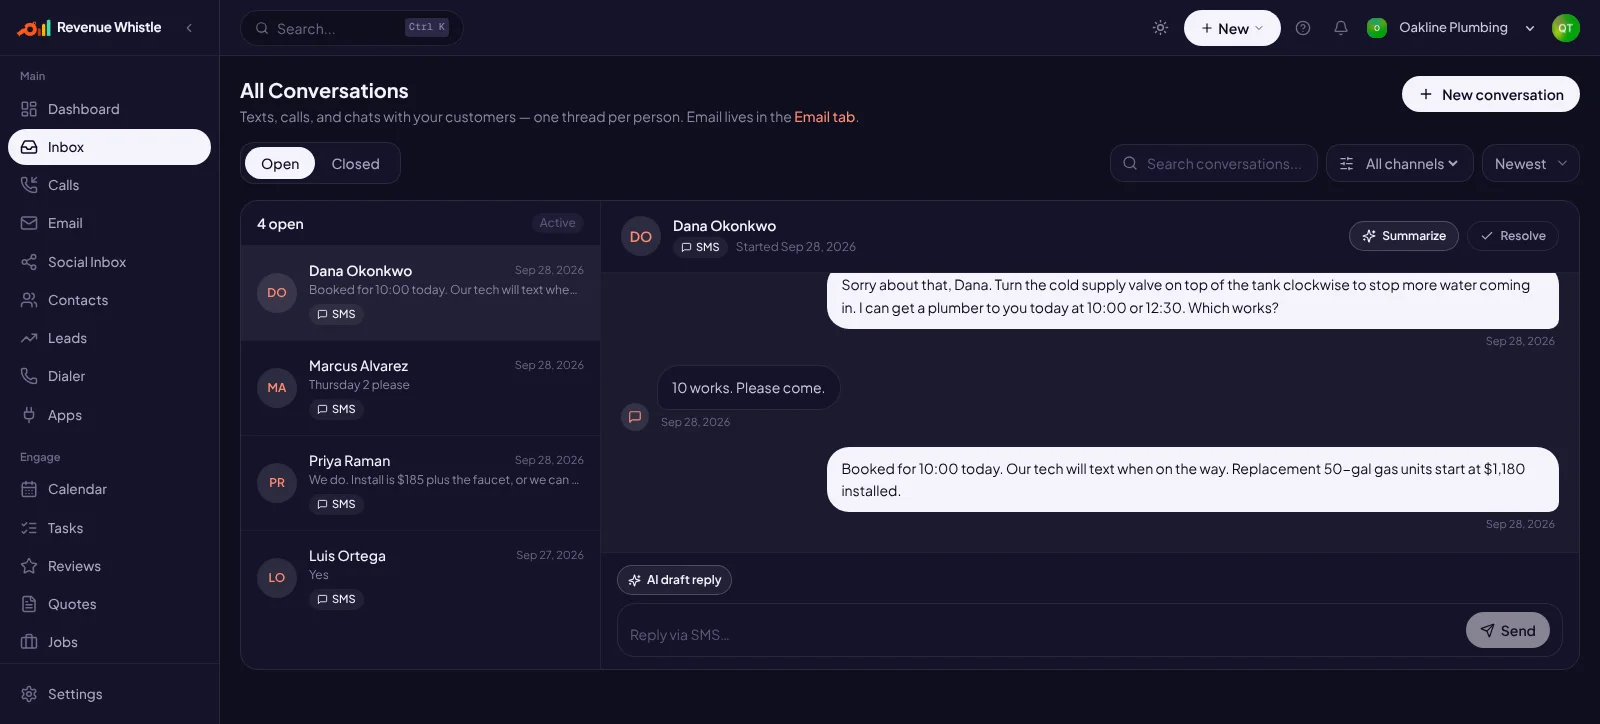
Task: Select the Inbox sidebar item
Action: [x=109, y=147]
